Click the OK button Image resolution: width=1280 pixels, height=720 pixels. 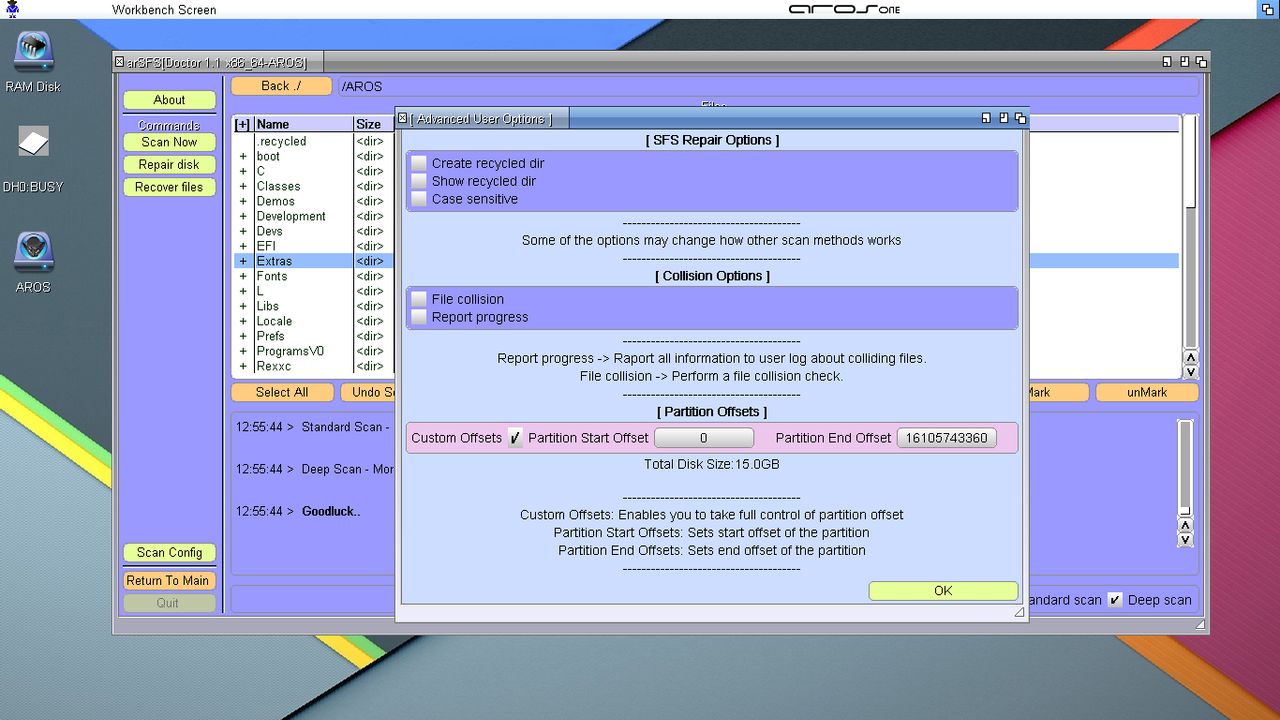(943, 591)
